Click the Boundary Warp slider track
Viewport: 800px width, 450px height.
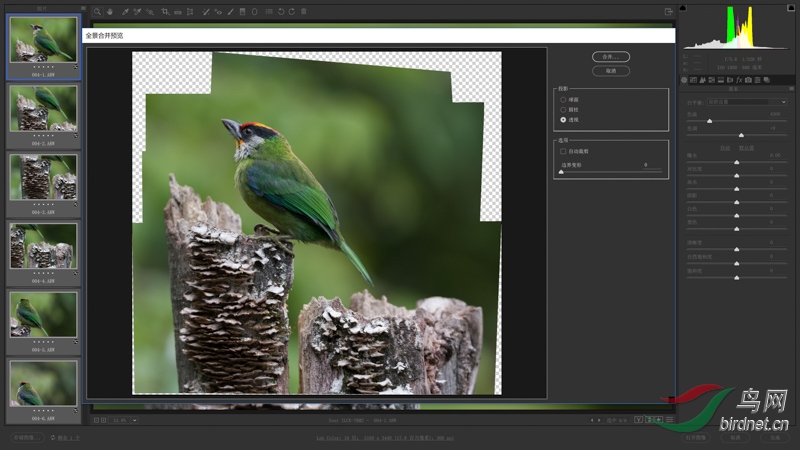(610, 172)
